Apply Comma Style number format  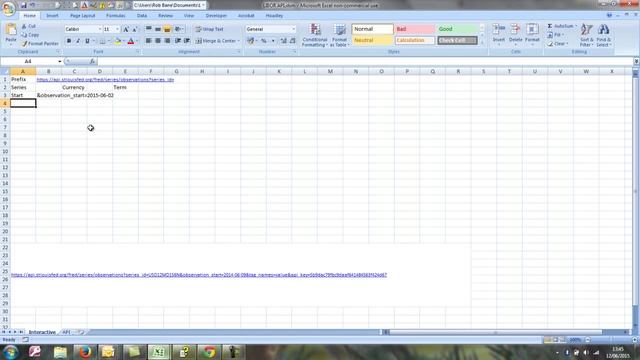coord(273,41)
